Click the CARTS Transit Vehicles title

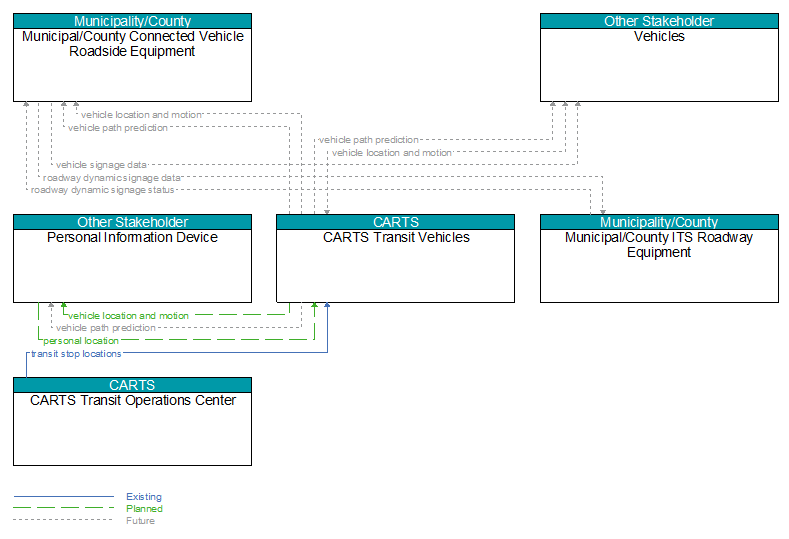(396, 238)
